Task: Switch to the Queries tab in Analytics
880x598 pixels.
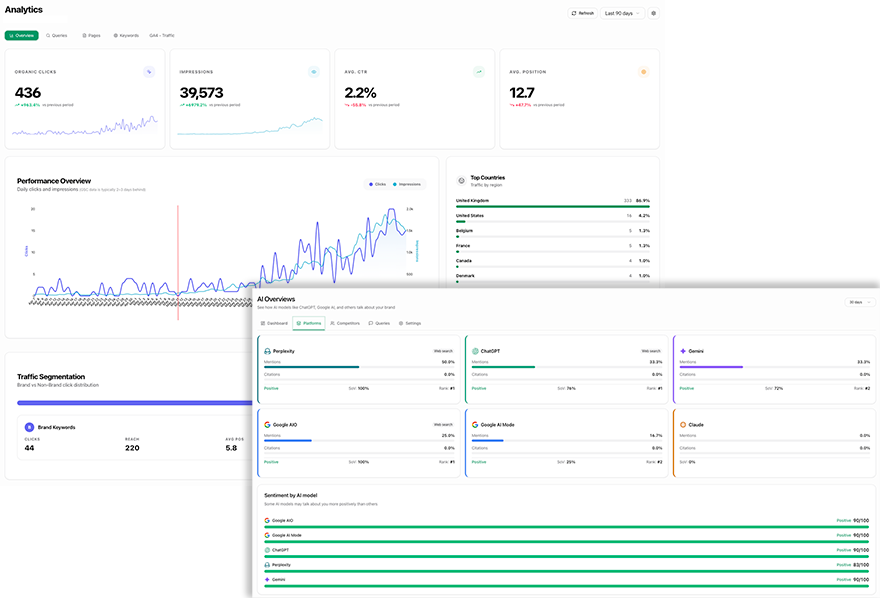Action: click(57, 35)
